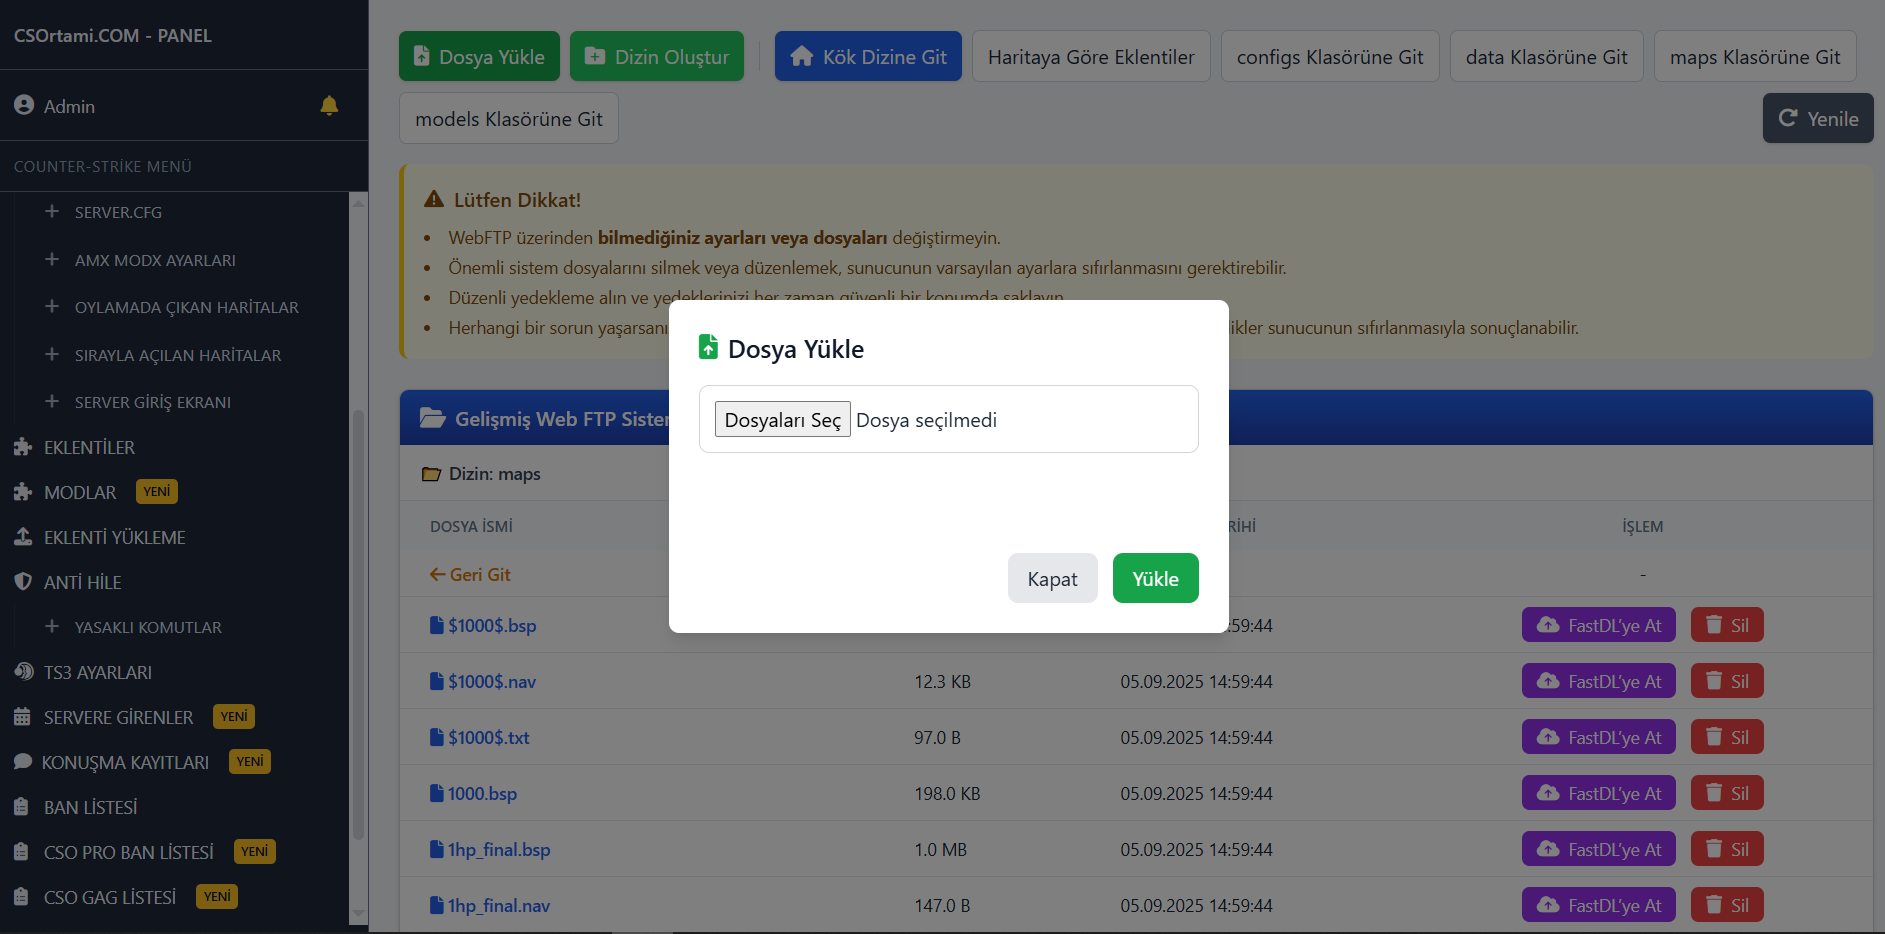This screenshot has height=934, width=1885.
Task: Open the 1hp_final.bsp file link
Action: point(498,849)
